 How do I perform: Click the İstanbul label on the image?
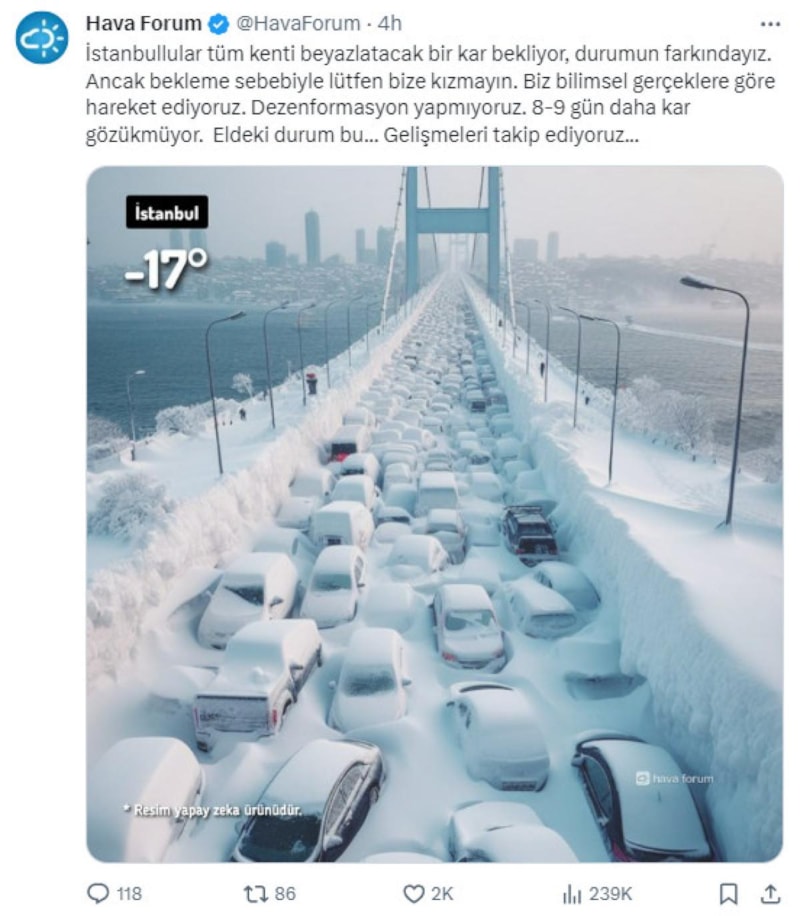(167, 212)
